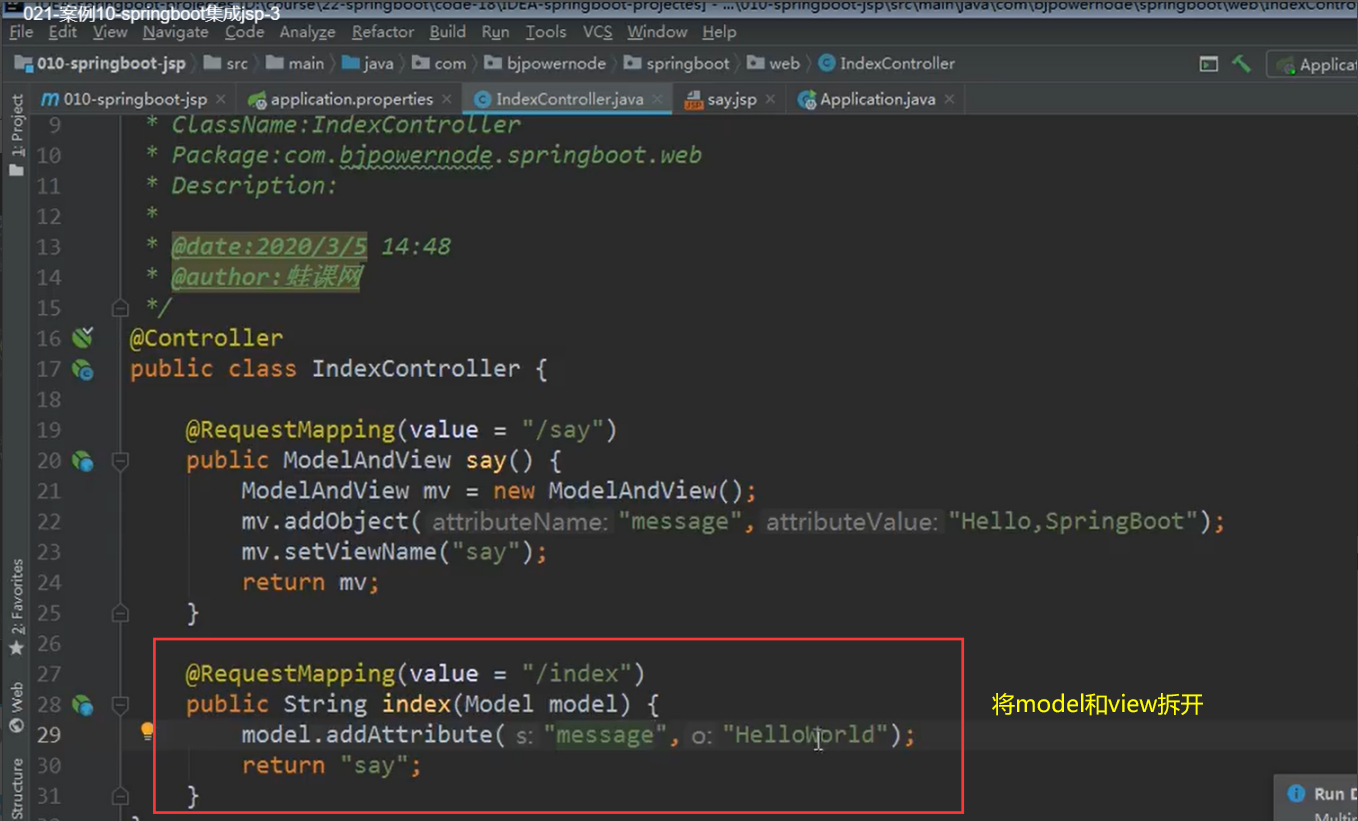Collapse the say() method at line 20
The image size is (1358, 821).
120,461
